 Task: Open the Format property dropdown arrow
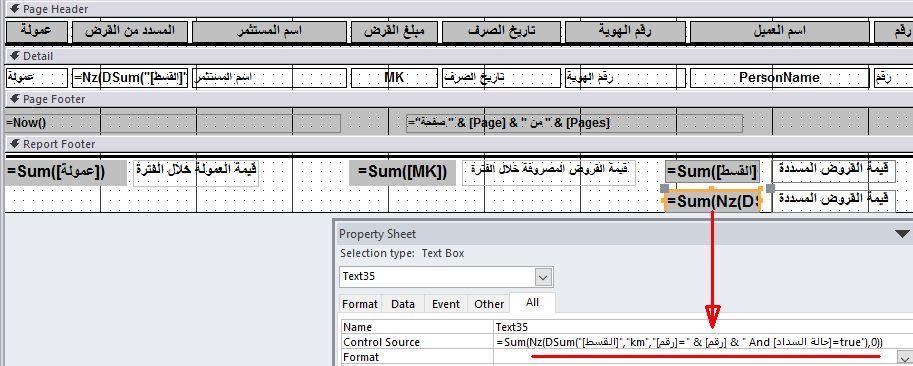click(x=905, y=358)
